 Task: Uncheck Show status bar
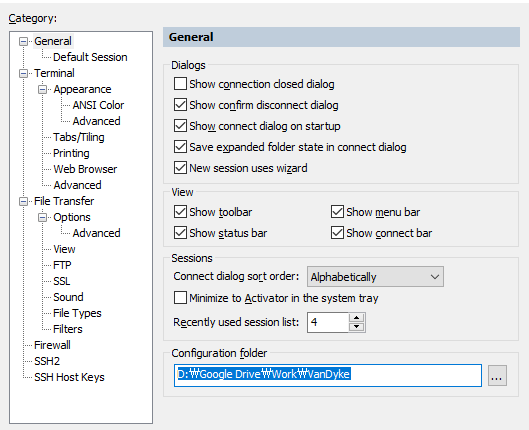[x=180, y=233]
